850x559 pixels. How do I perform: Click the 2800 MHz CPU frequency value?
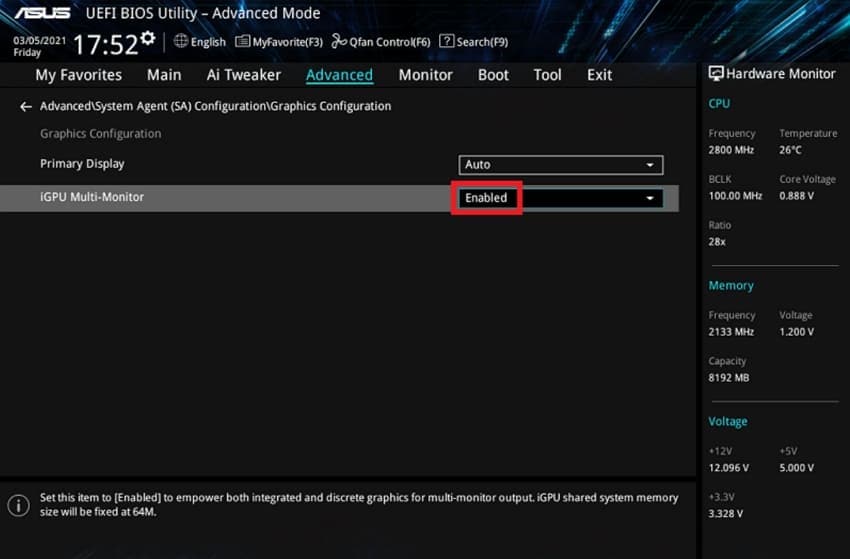[731, 150]
